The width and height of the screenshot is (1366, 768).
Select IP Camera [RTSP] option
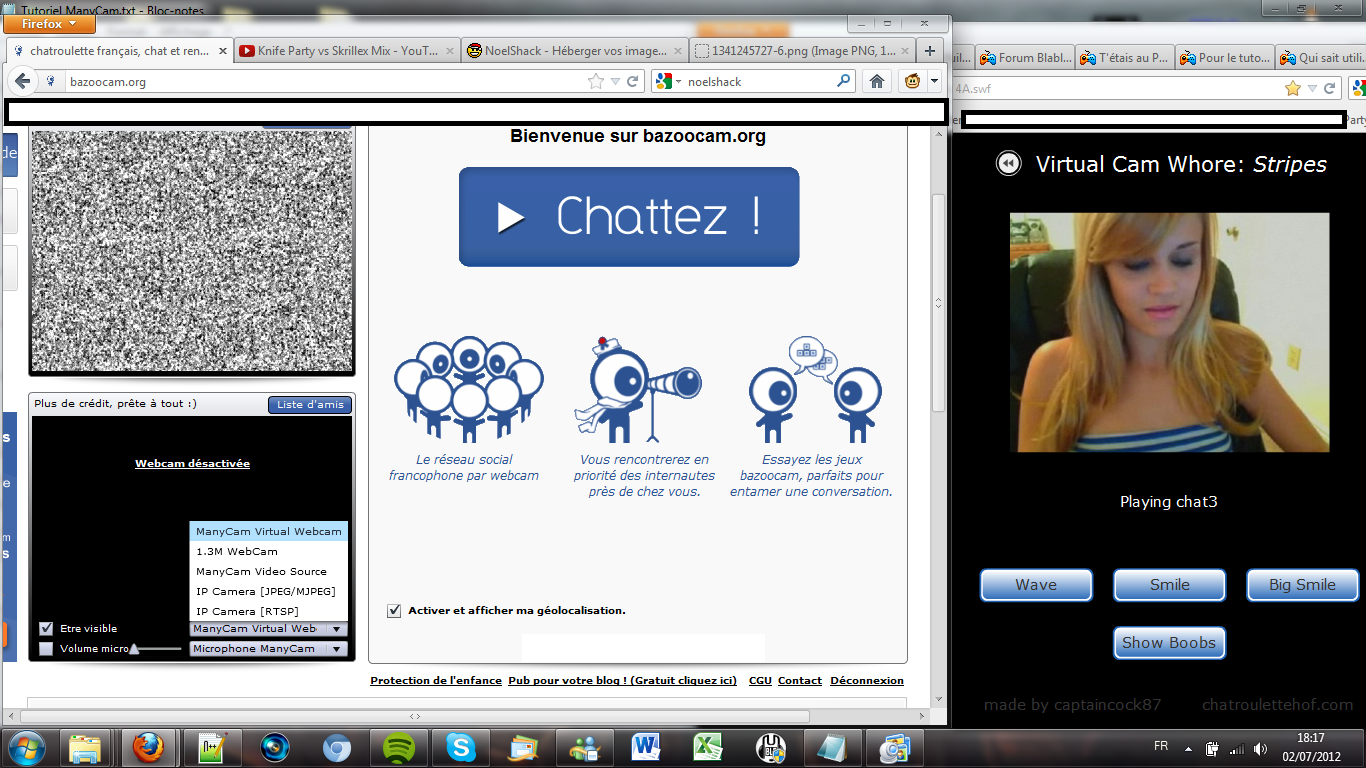pyautogui.click(x=268, y=611)
